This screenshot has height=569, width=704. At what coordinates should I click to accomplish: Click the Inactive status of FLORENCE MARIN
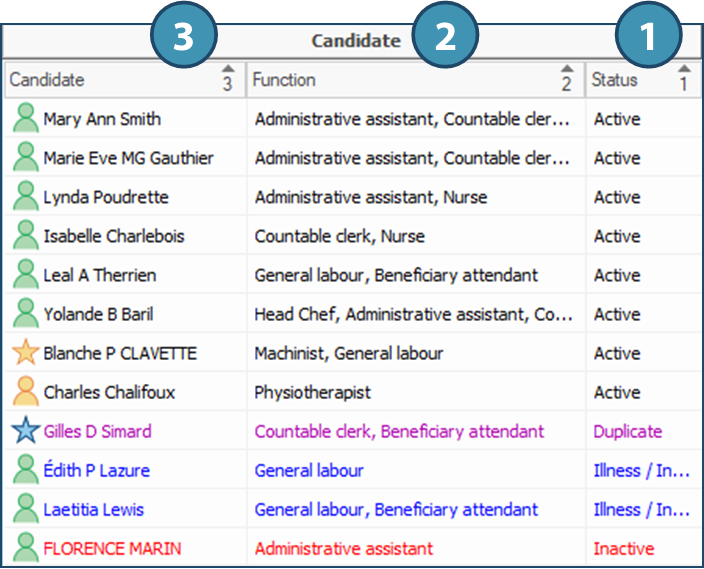[x=624, y=548]
